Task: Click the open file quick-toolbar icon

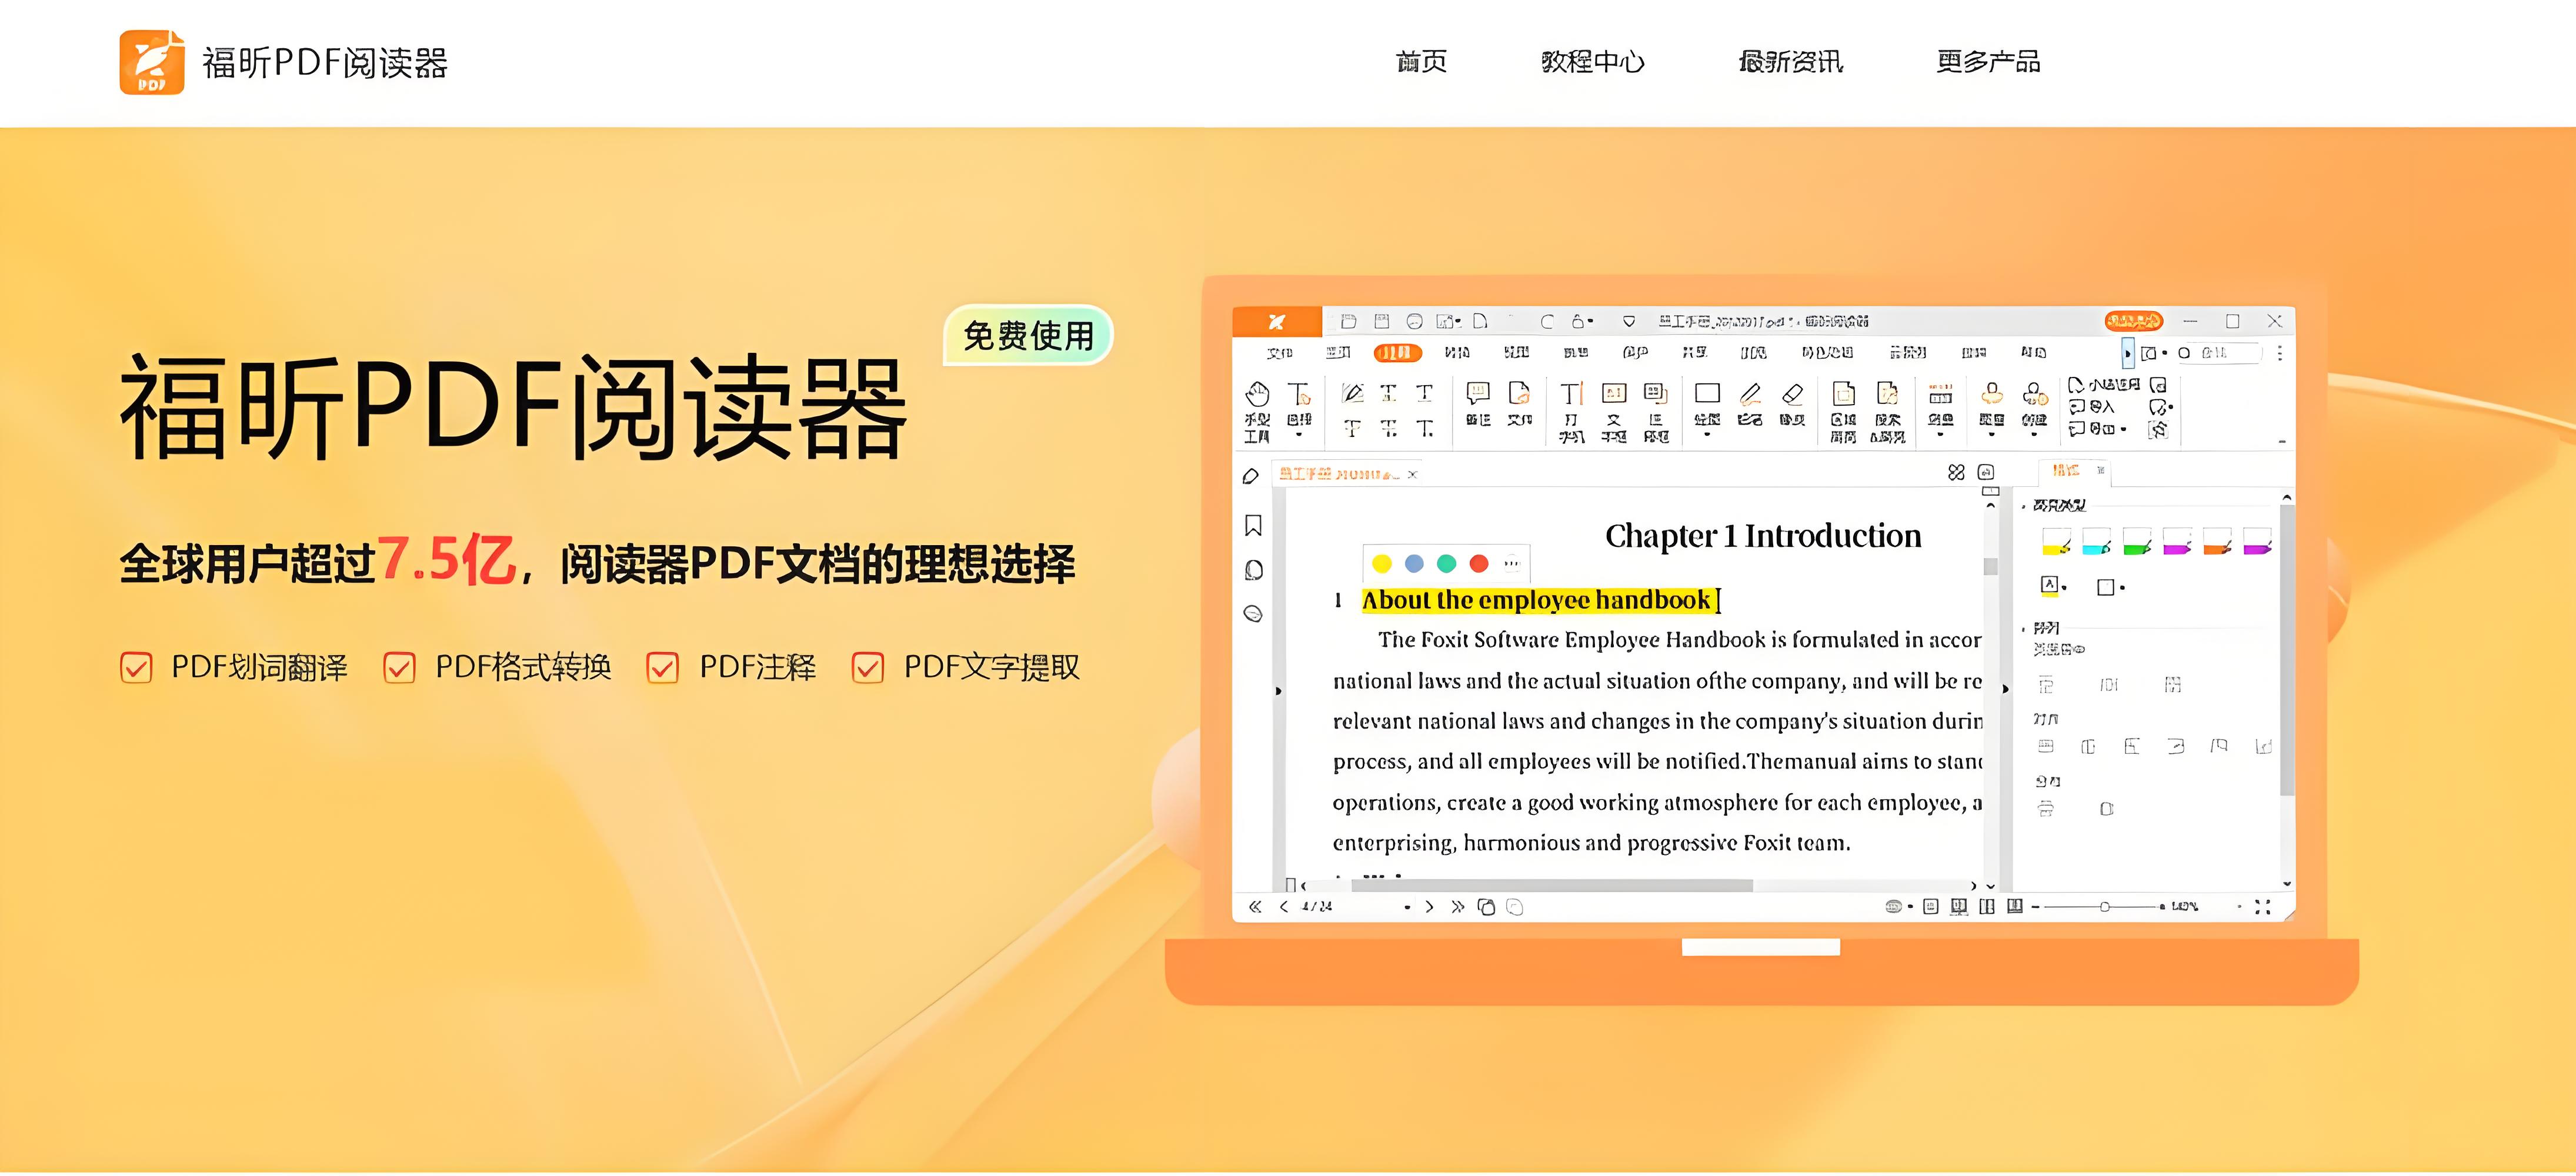Action: tap(1348, 321)
